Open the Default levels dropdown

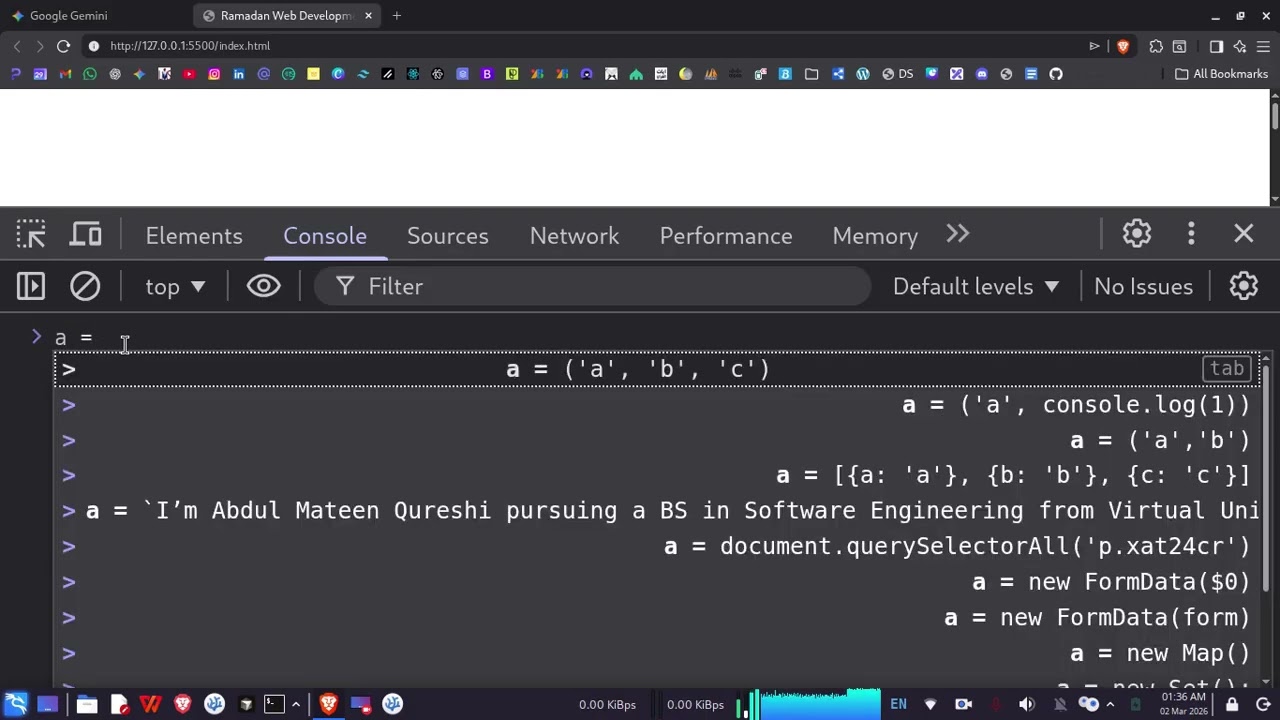pos(976,287)
